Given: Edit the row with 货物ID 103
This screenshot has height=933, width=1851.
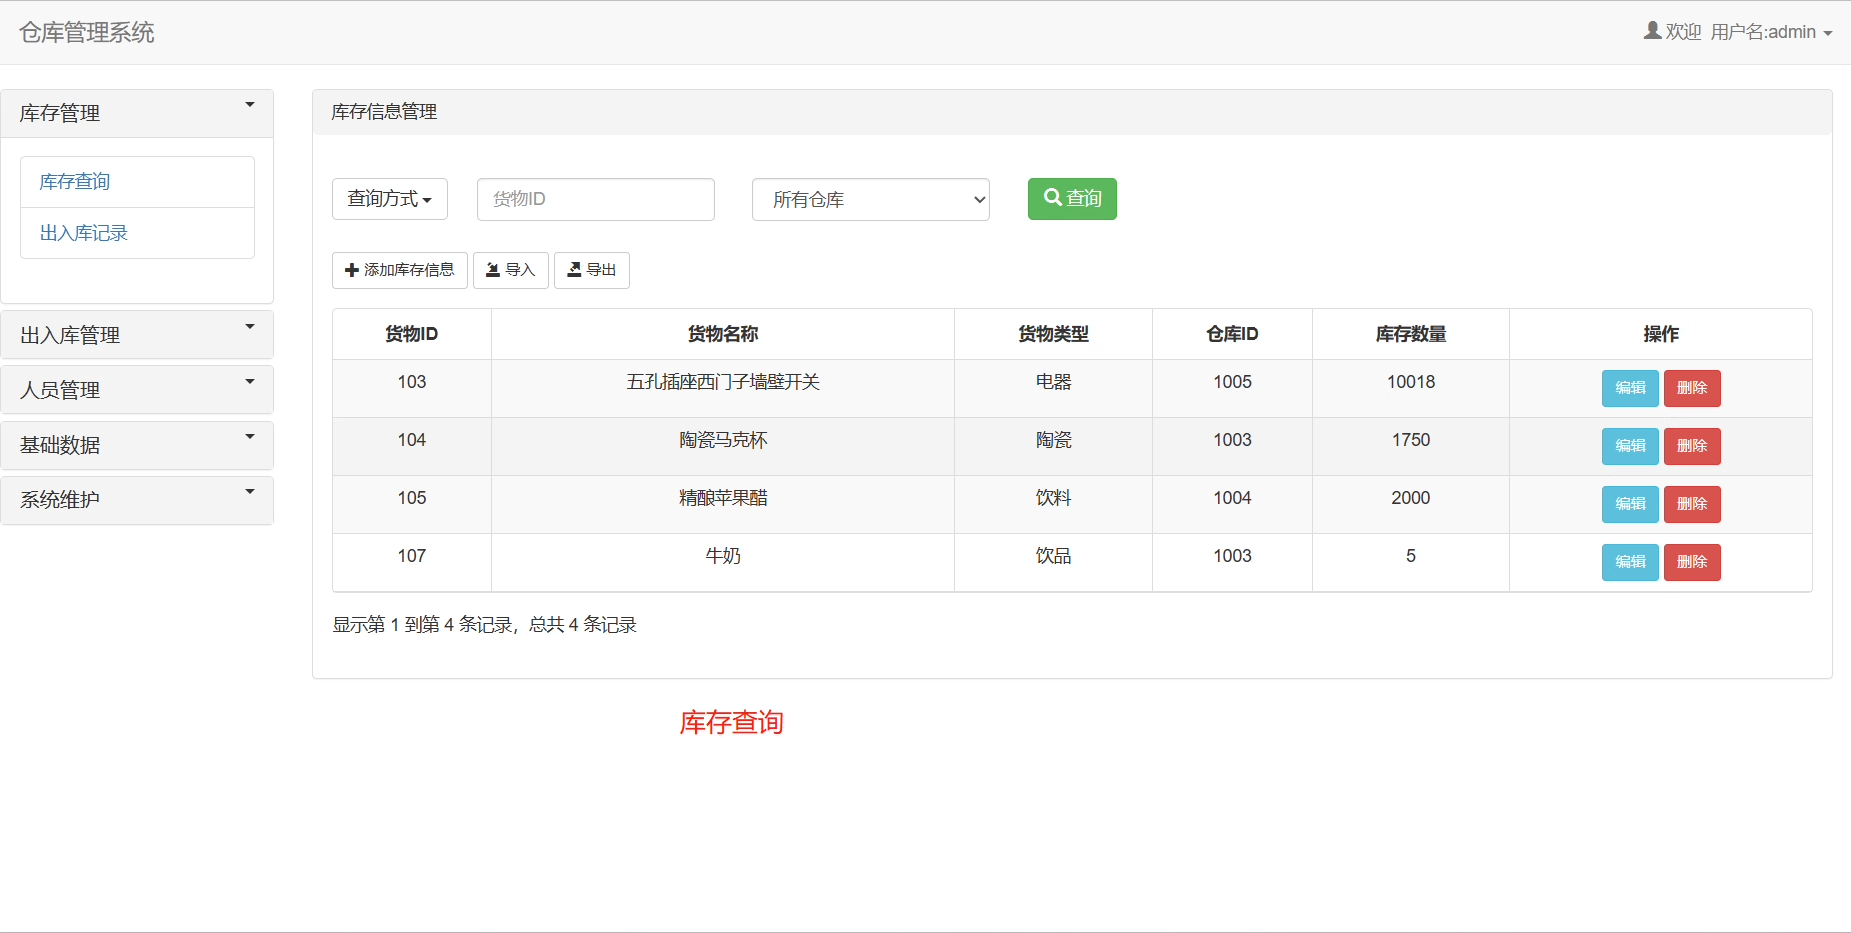Looking at the screenshot, I should pyautogui.click(x=1630, y=388).
